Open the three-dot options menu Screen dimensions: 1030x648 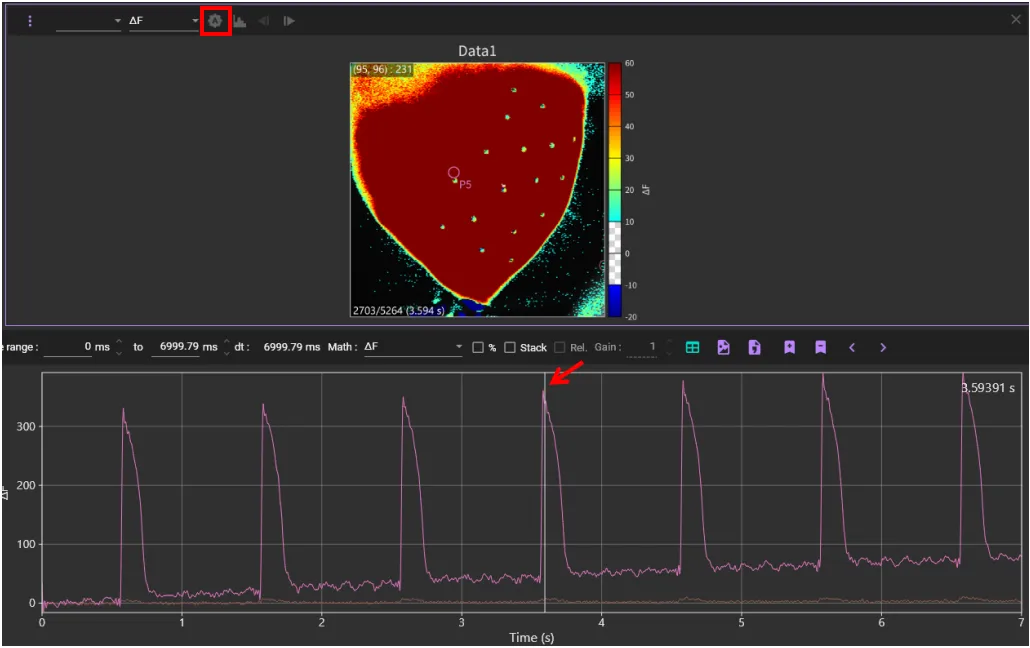click(x=30, y=21)
